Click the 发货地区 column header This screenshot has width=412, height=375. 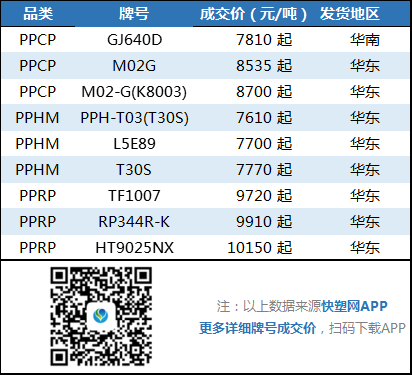click(350, 14)
